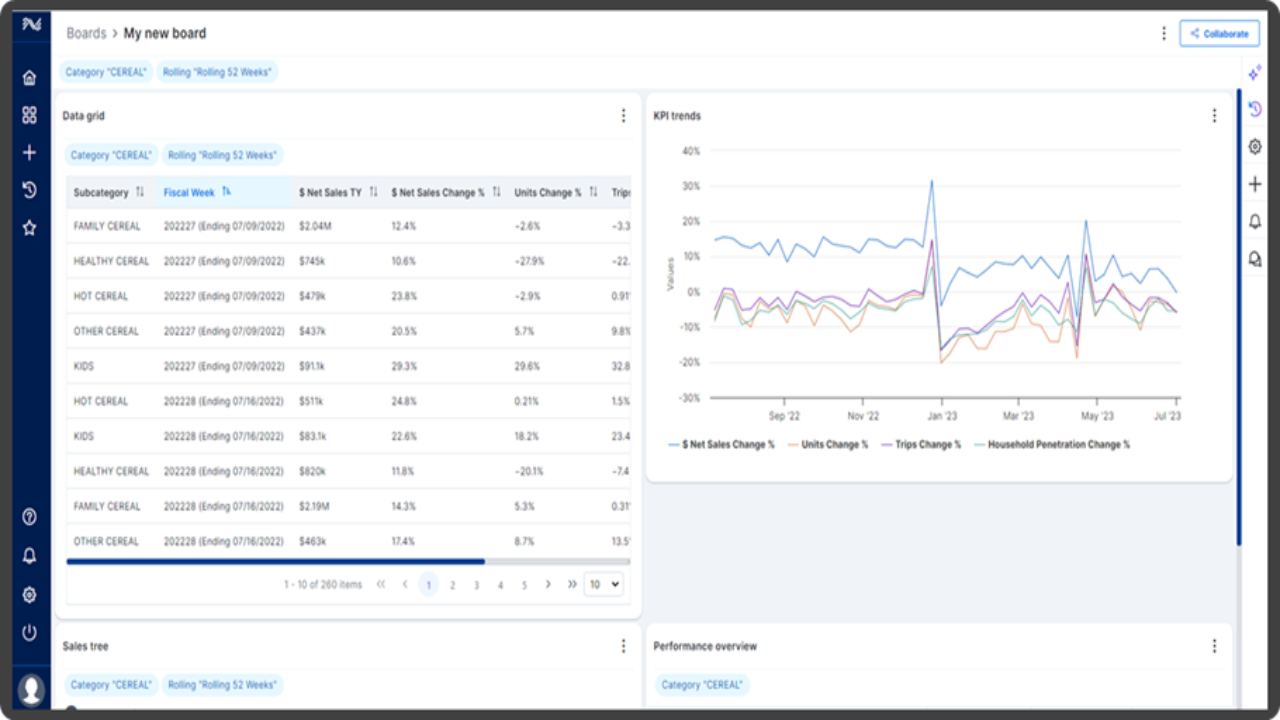1280x720 pixels.
Task: Click Performance overview Category "CEREAL" chip
Action: pyautogui.click(x=702, y=685)
